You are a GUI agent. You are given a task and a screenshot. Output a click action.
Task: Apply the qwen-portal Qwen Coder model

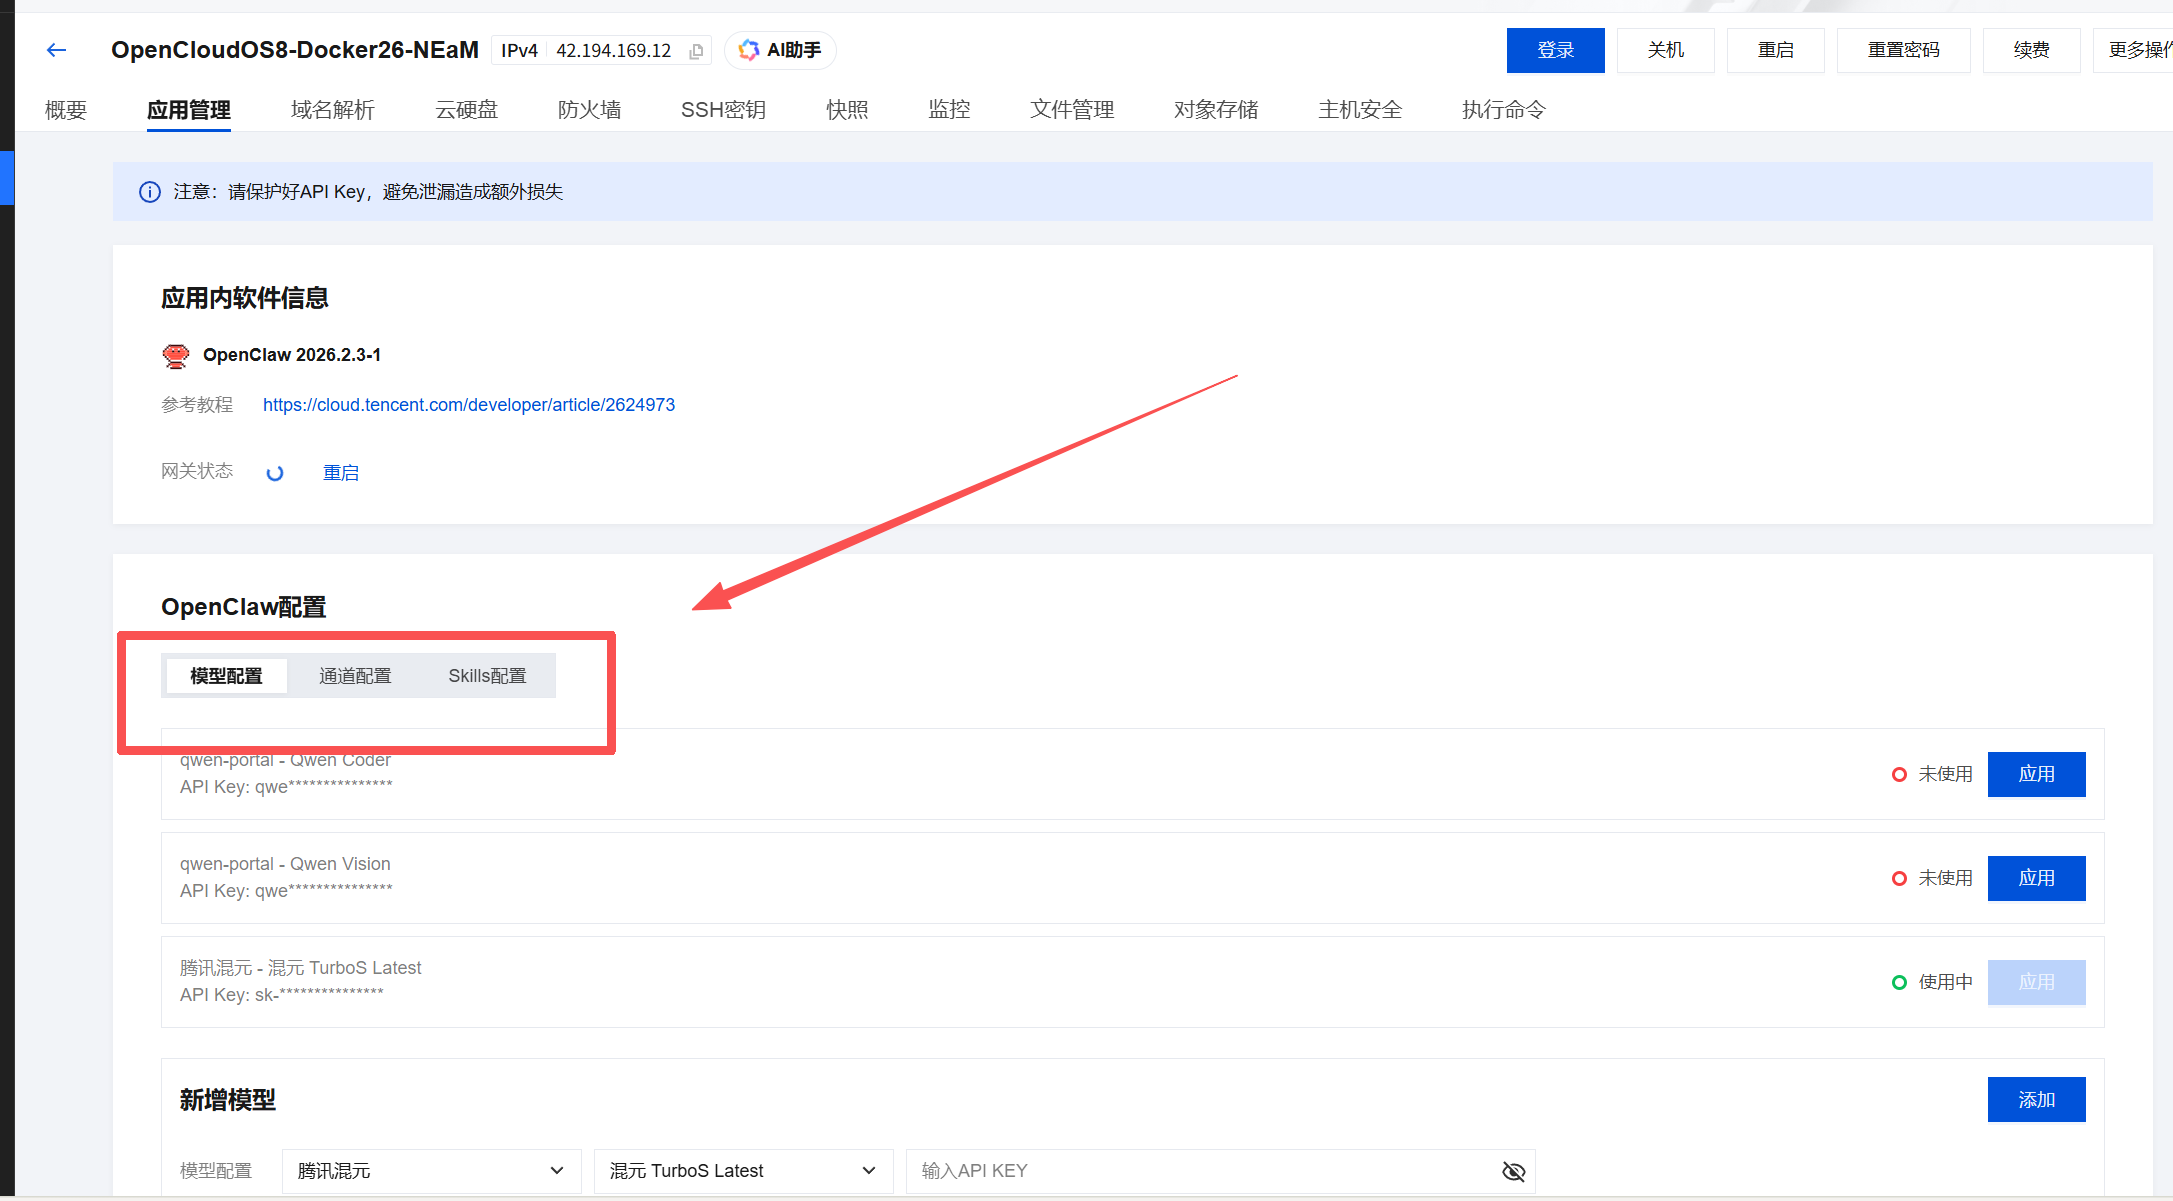click(2036, 774)
